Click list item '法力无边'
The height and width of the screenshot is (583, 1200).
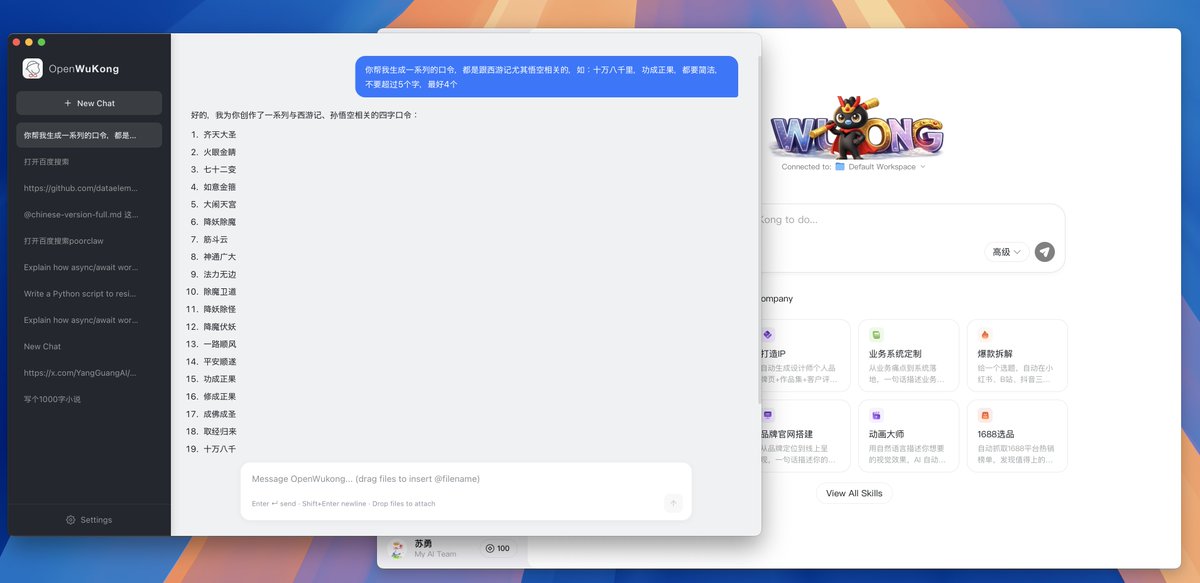coord(220,275)
